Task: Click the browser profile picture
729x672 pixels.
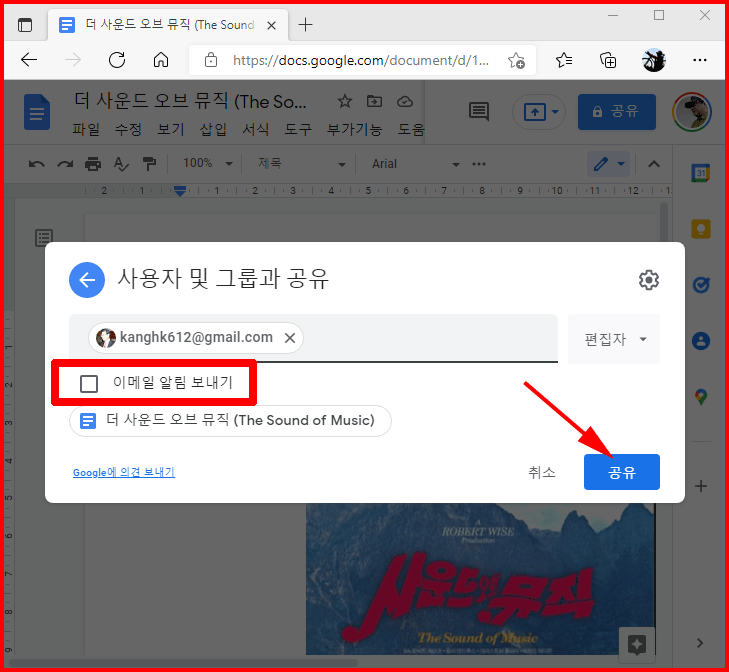Action: pos(654,60)
